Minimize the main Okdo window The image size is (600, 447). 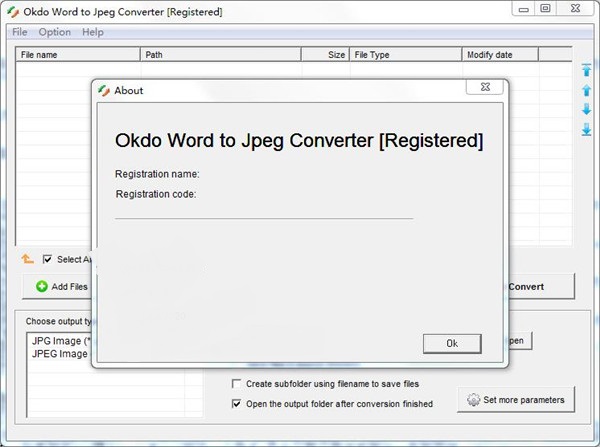click(523, 8)
